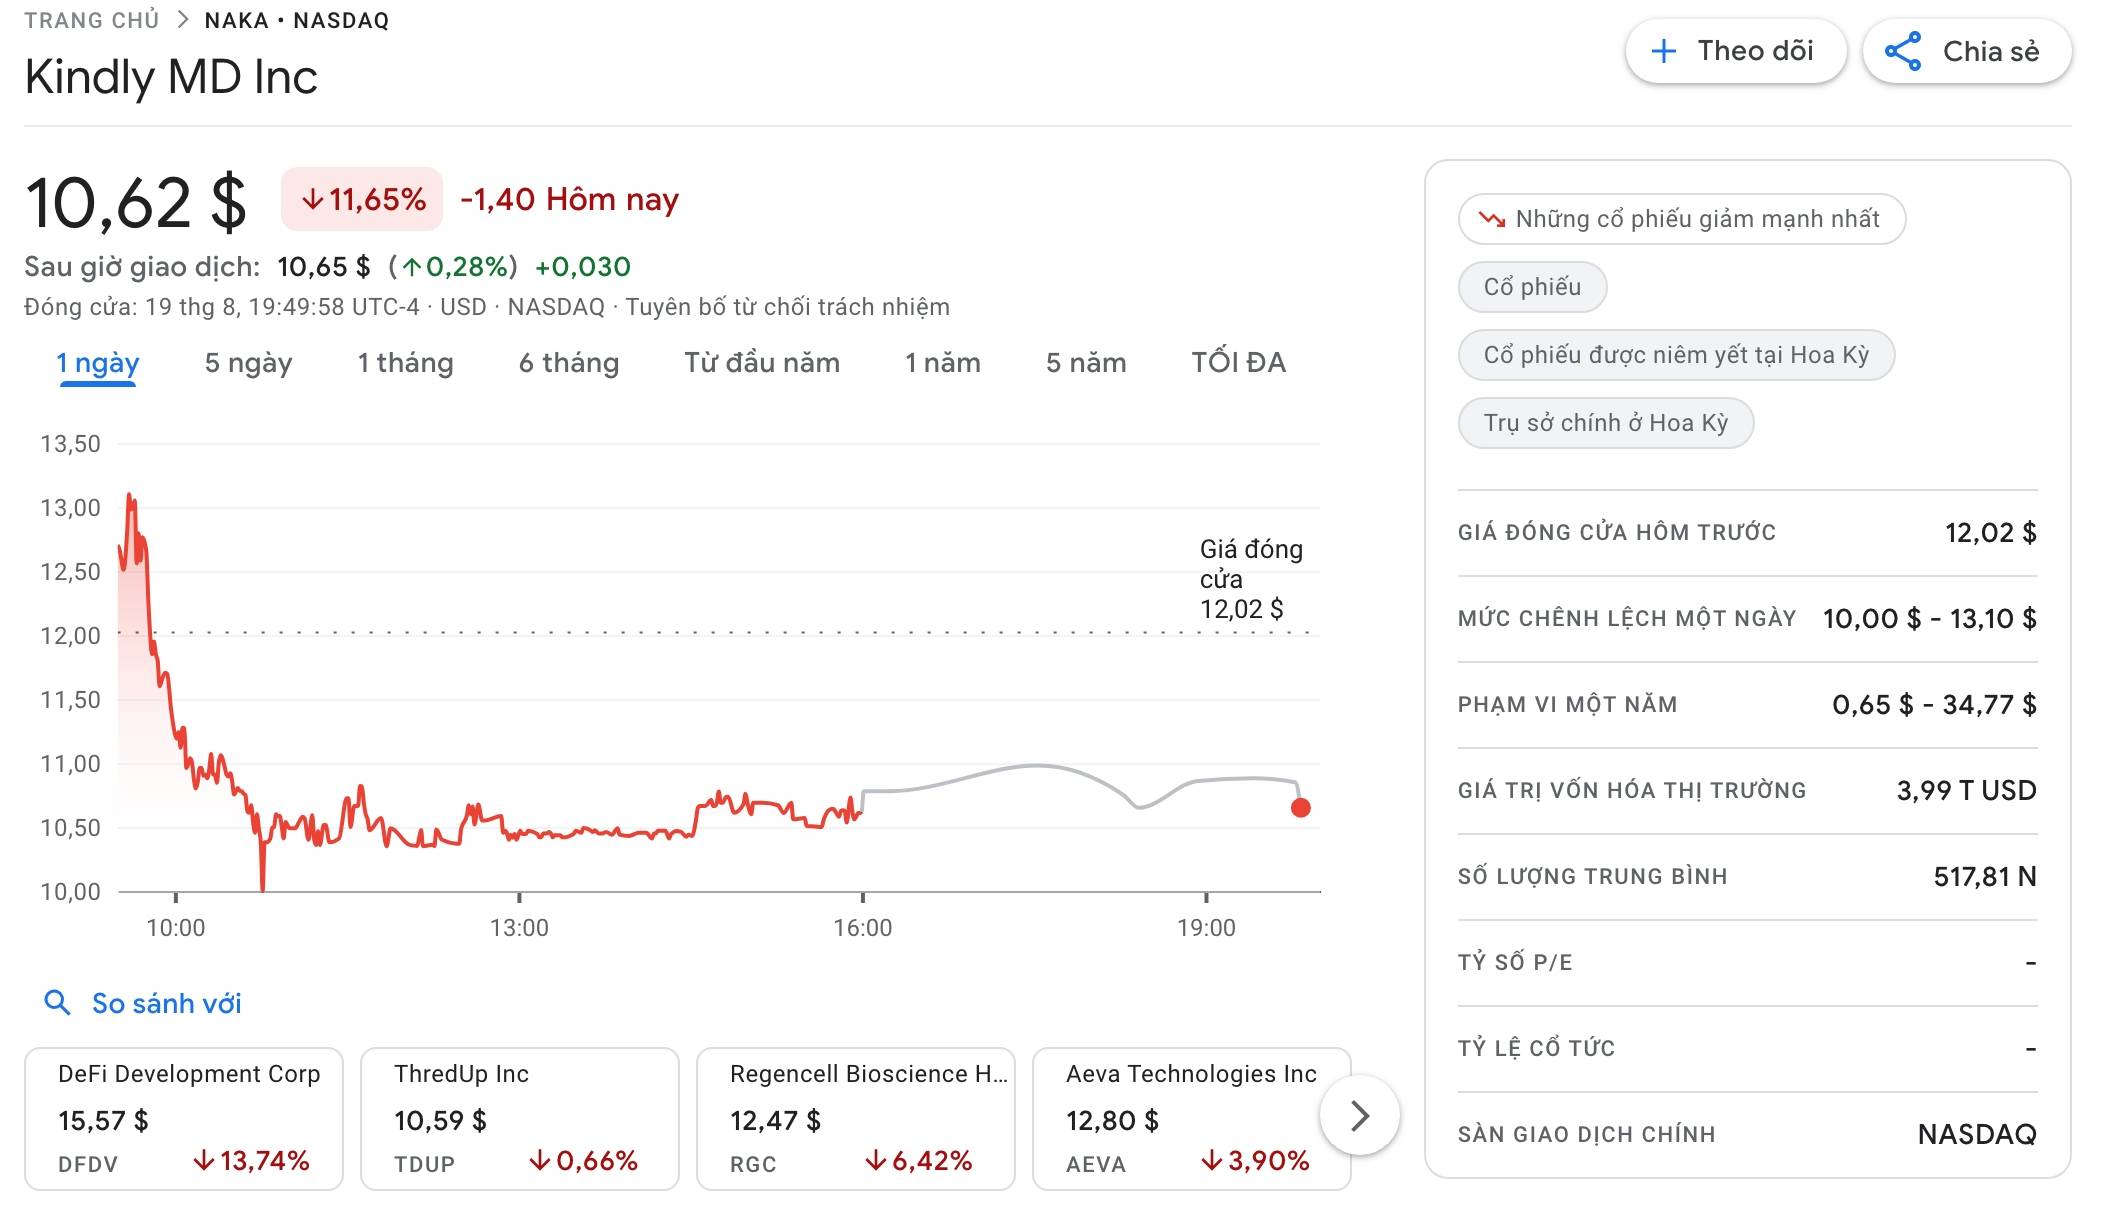The image size is (2101, 1206).
Task: Click the -11,65% change badge
Action: click(x=362, y=199)
